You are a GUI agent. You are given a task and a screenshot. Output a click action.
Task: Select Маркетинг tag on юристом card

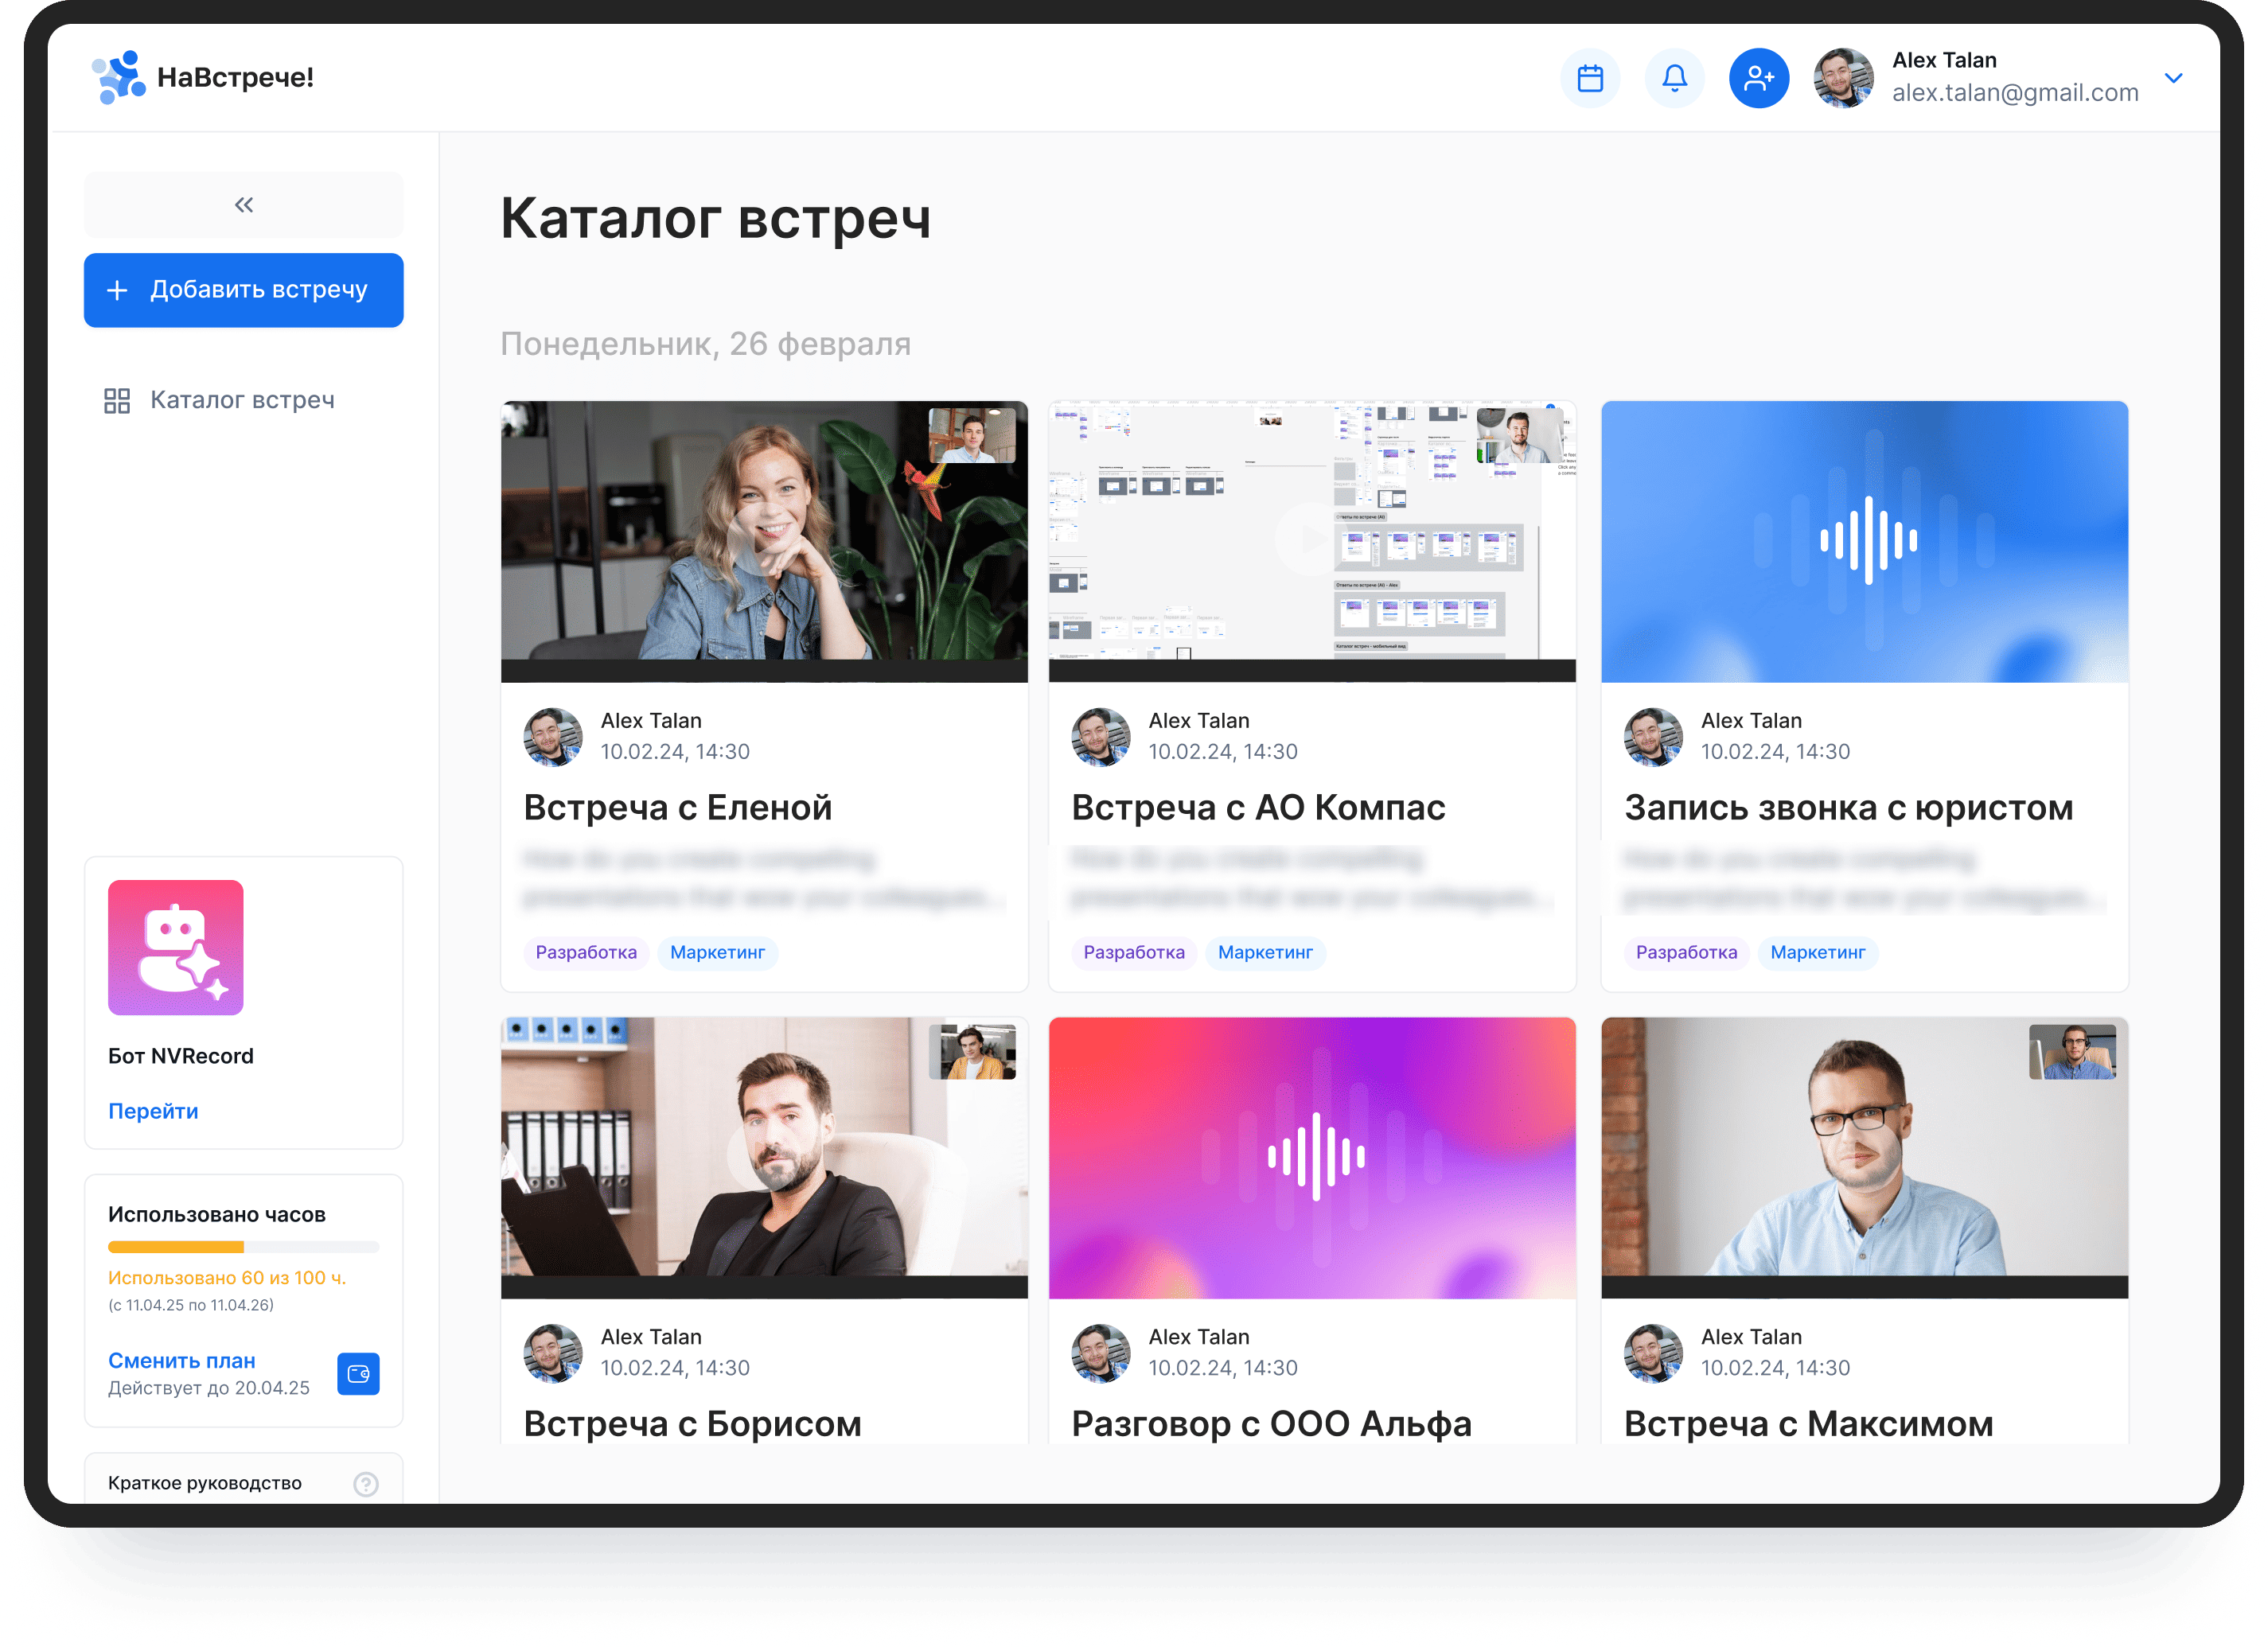(1817, 952)
